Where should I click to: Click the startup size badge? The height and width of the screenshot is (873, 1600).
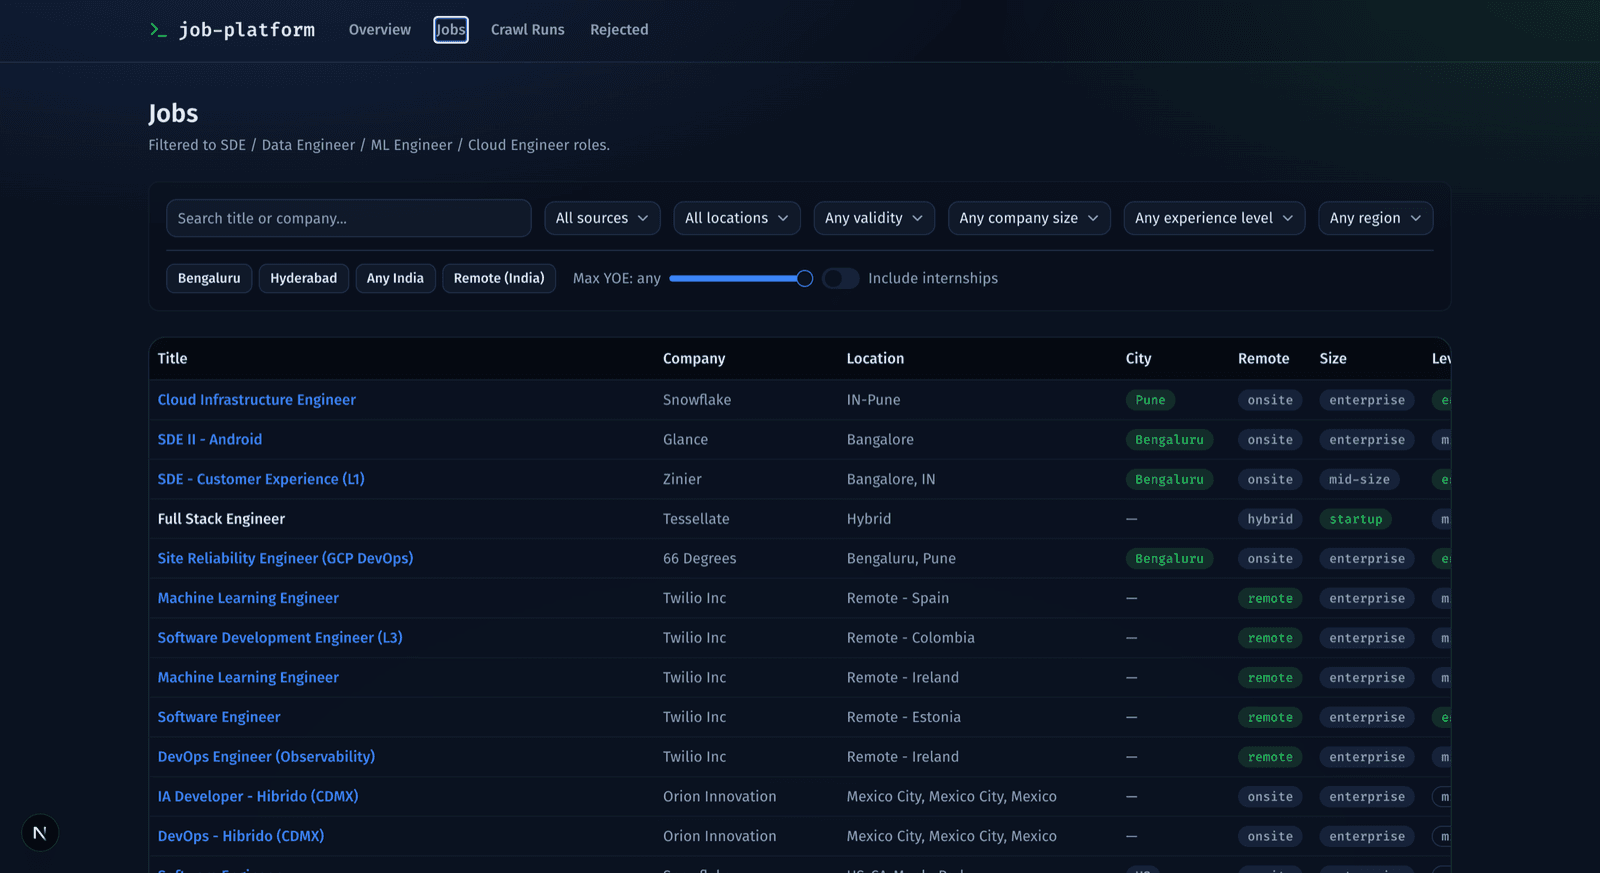(x=1356, y=519)
